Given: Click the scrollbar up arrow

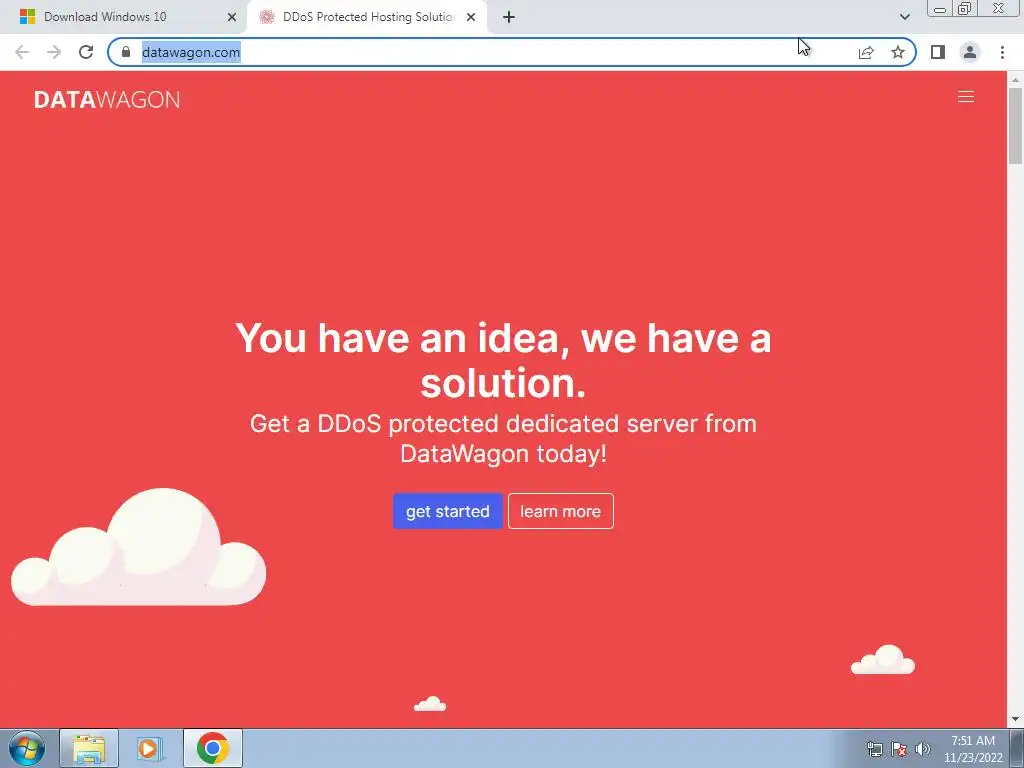Looking at the screenshot, I should 1016,80.
